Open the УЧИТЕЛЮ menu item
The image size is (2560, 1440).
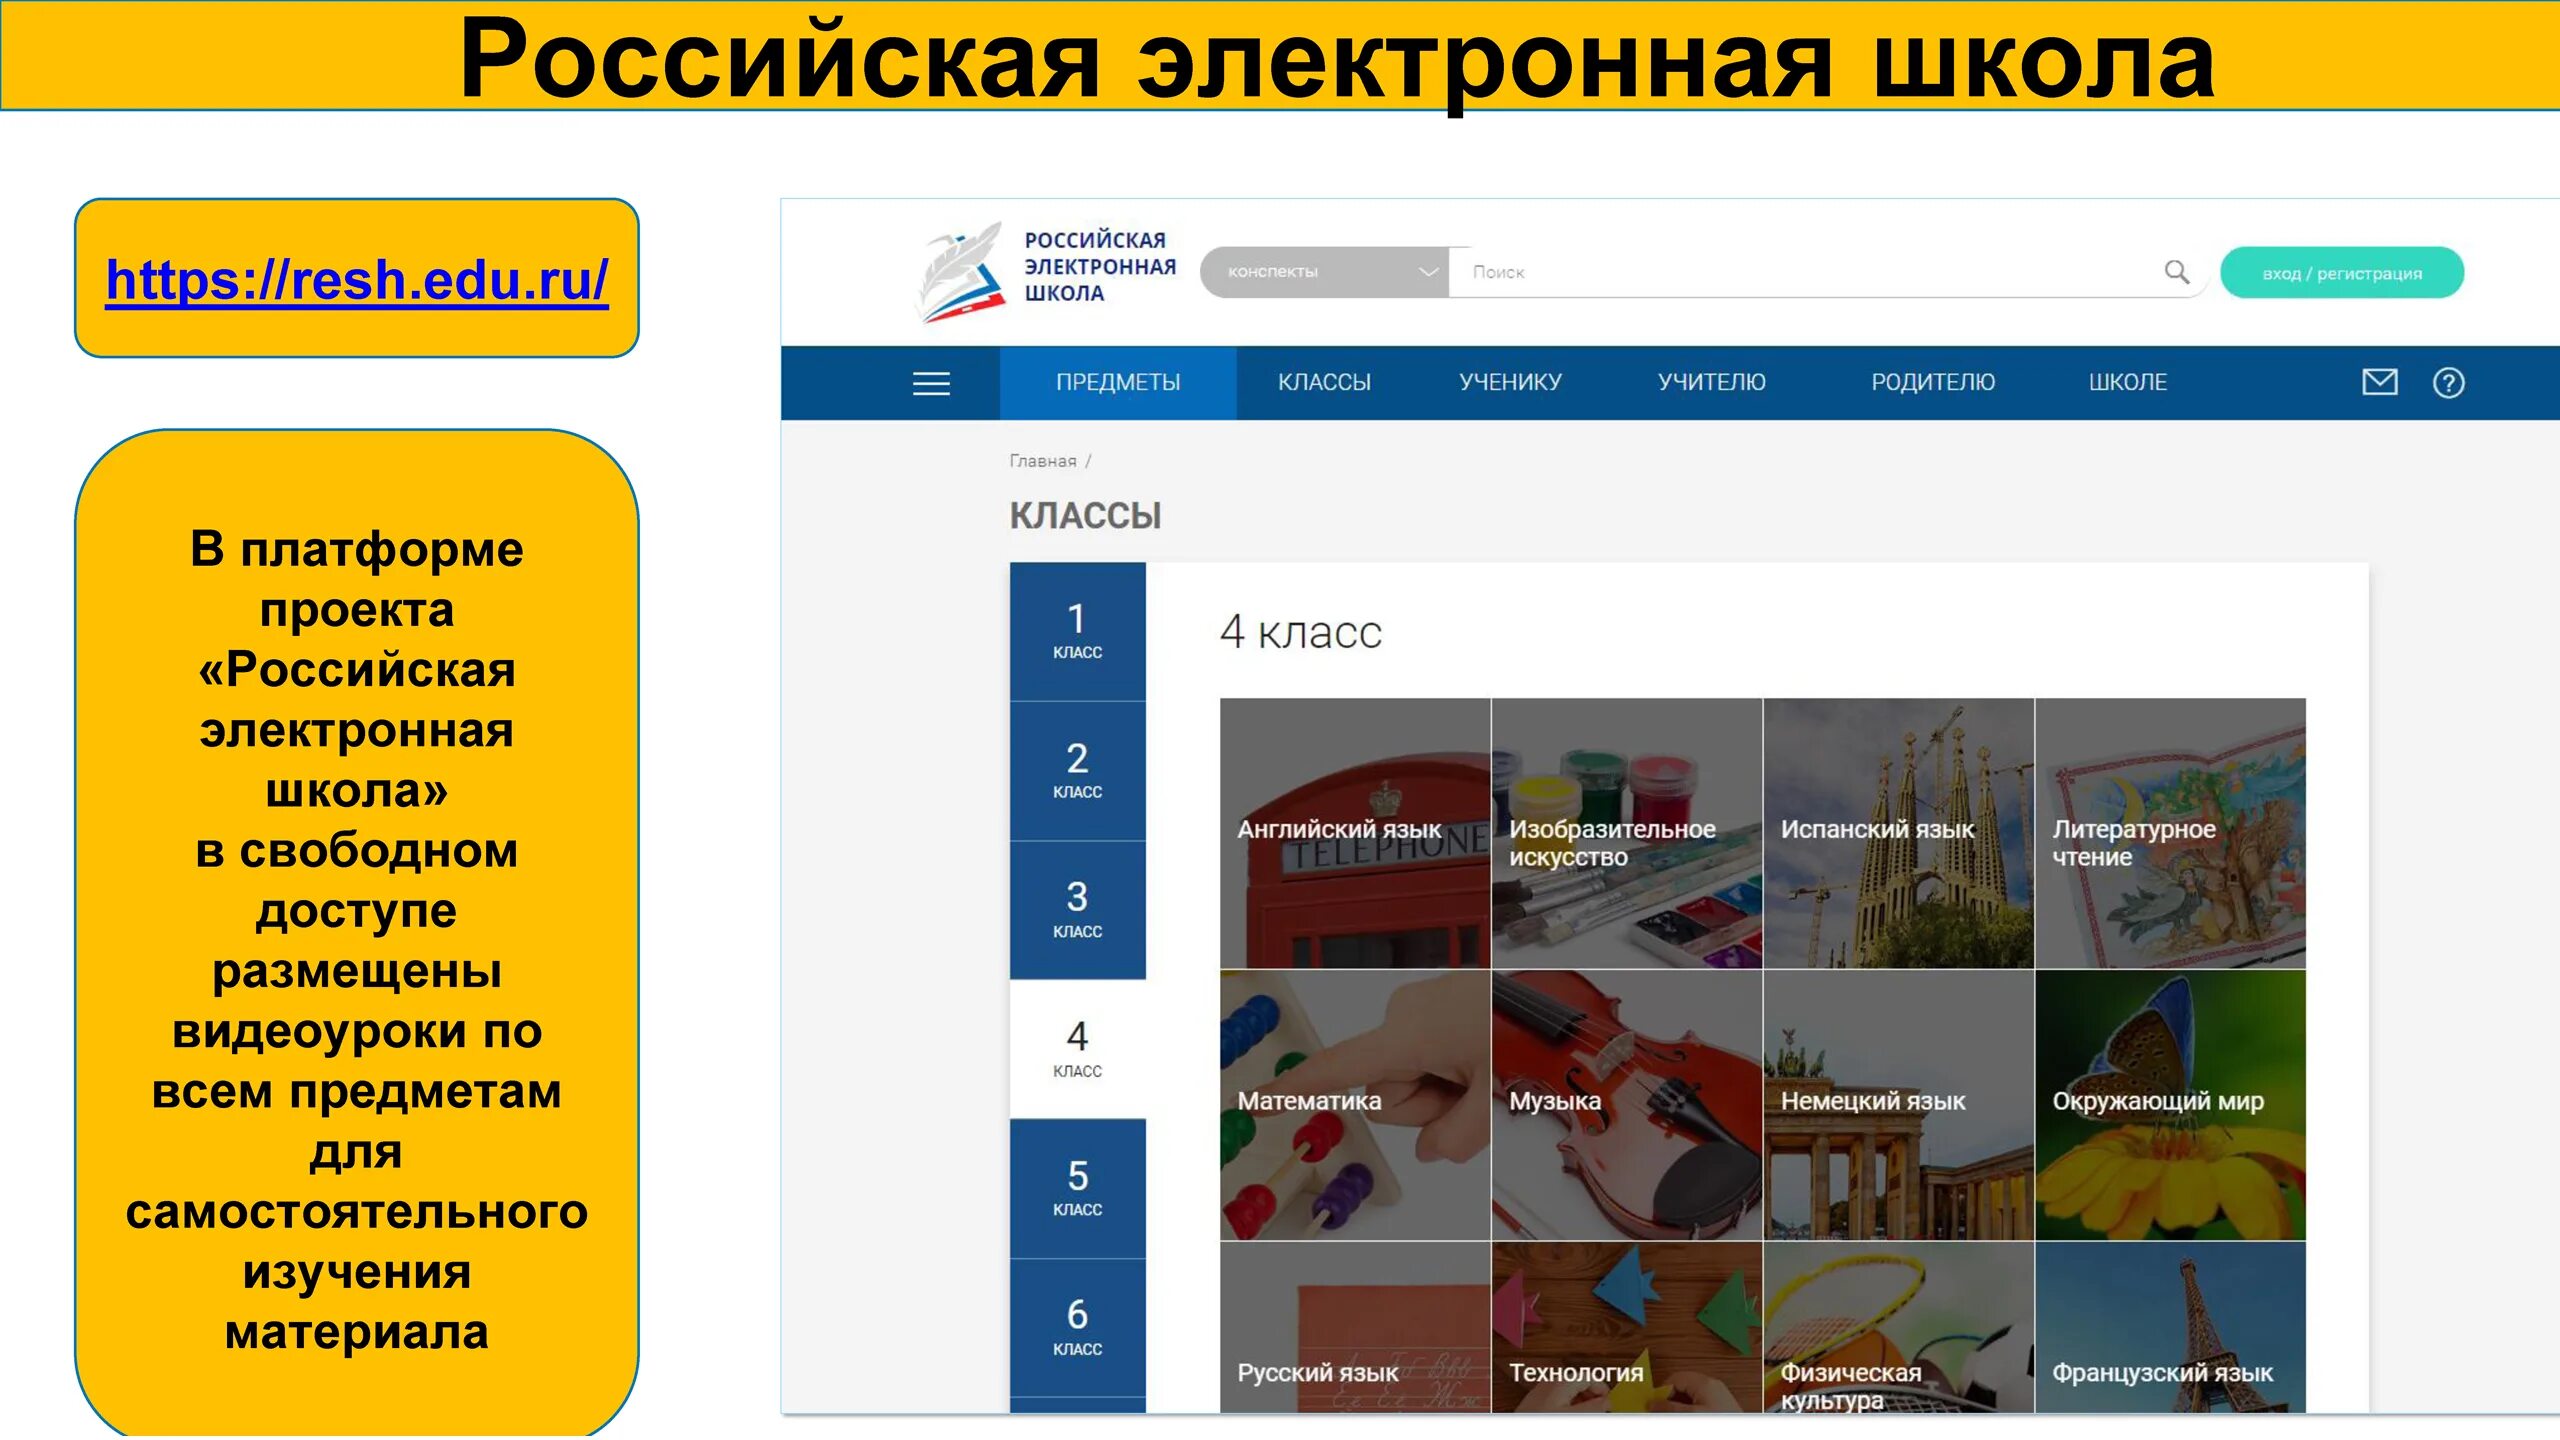pyautogui.click(x=1711, y=383)
